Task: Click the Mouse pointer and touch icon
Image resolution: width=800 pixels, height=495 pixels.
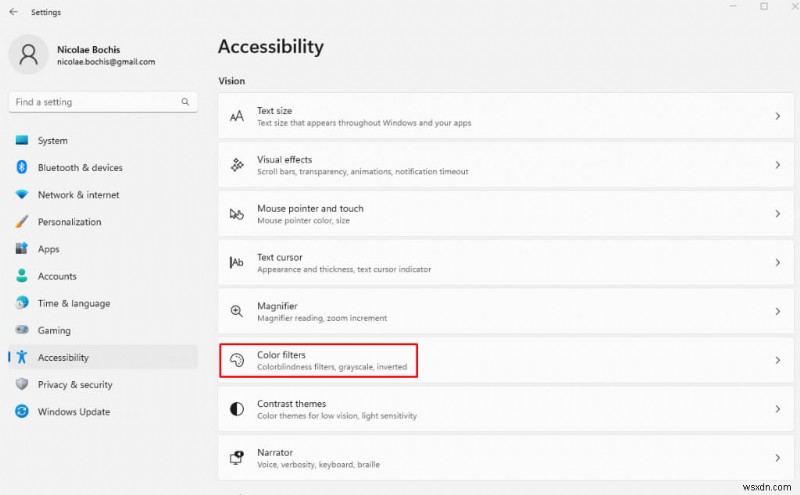Action: tap(237, 214)
